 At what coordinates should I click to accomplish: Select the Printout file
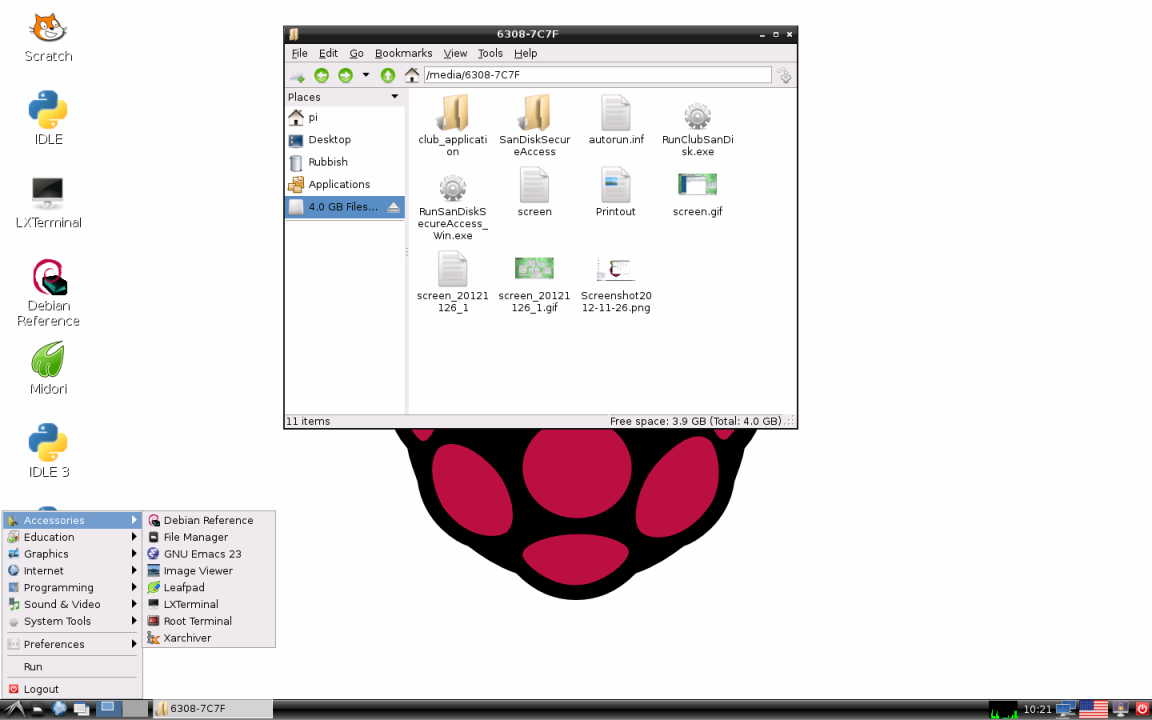coord(616,192)
